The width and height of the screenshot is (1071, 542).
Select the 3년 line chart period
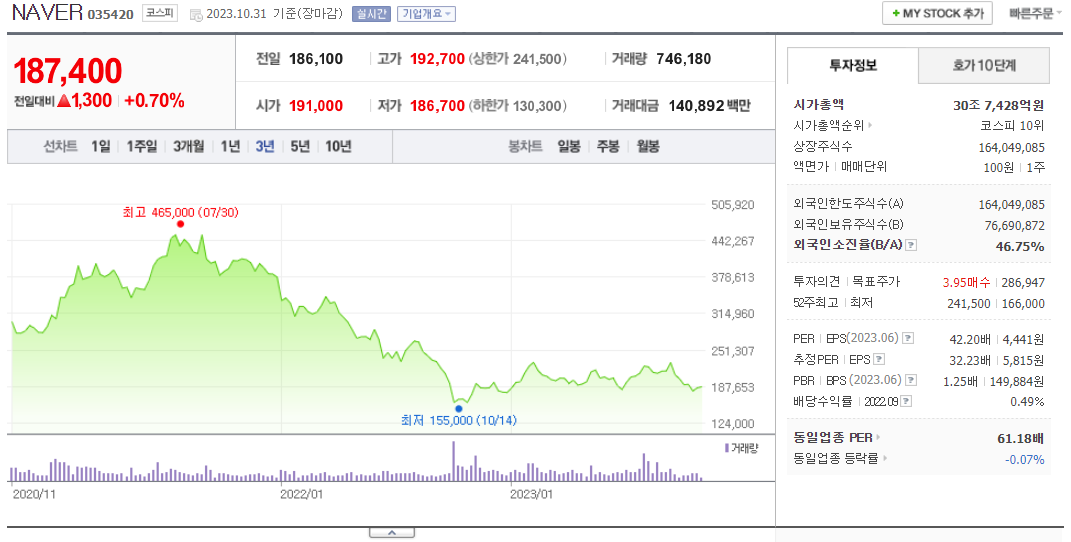click(x=265, y=146)
